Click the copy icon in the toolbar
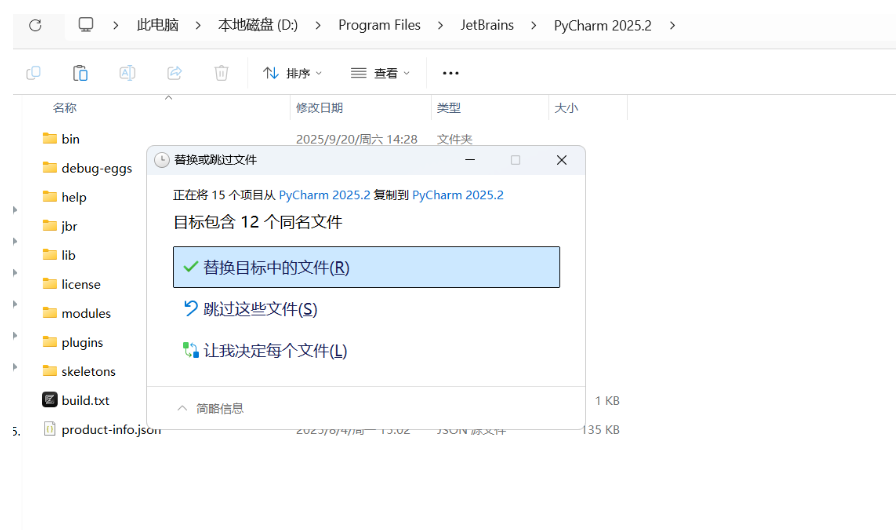896x530 pixels. coord(33,73)
